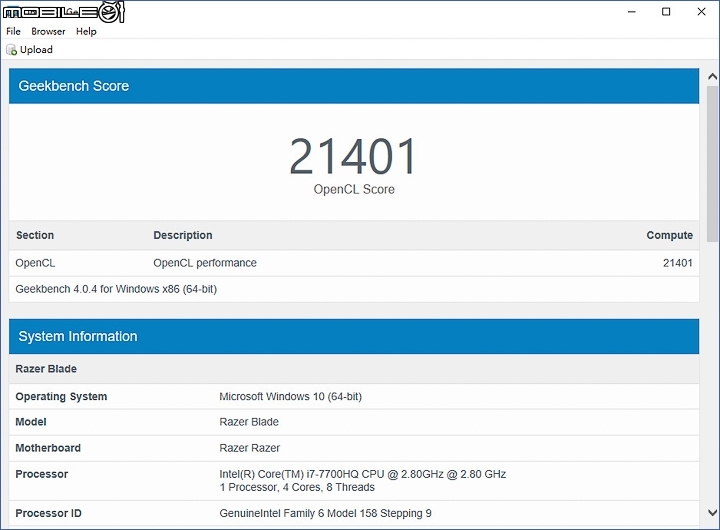720x530 pixels.
Task: Click Geekbench 4.0.4 for Windows x86 text
Action: 116,289
